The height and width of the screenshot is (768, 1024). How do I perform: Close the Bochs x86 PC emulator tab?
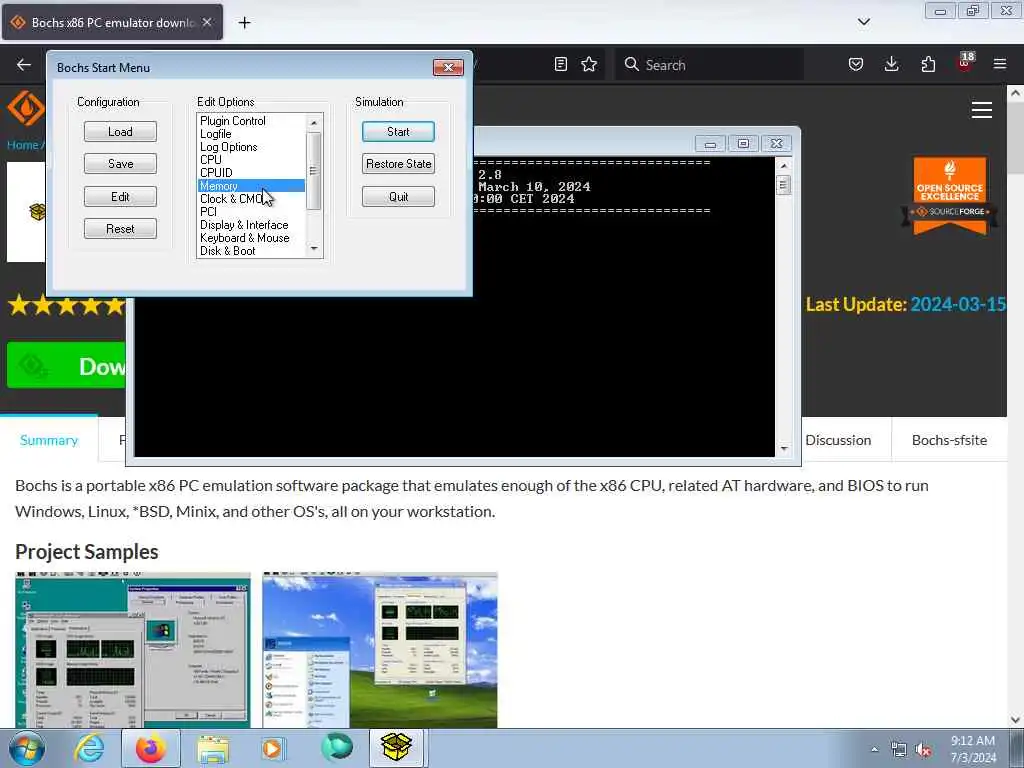point(207,22)
